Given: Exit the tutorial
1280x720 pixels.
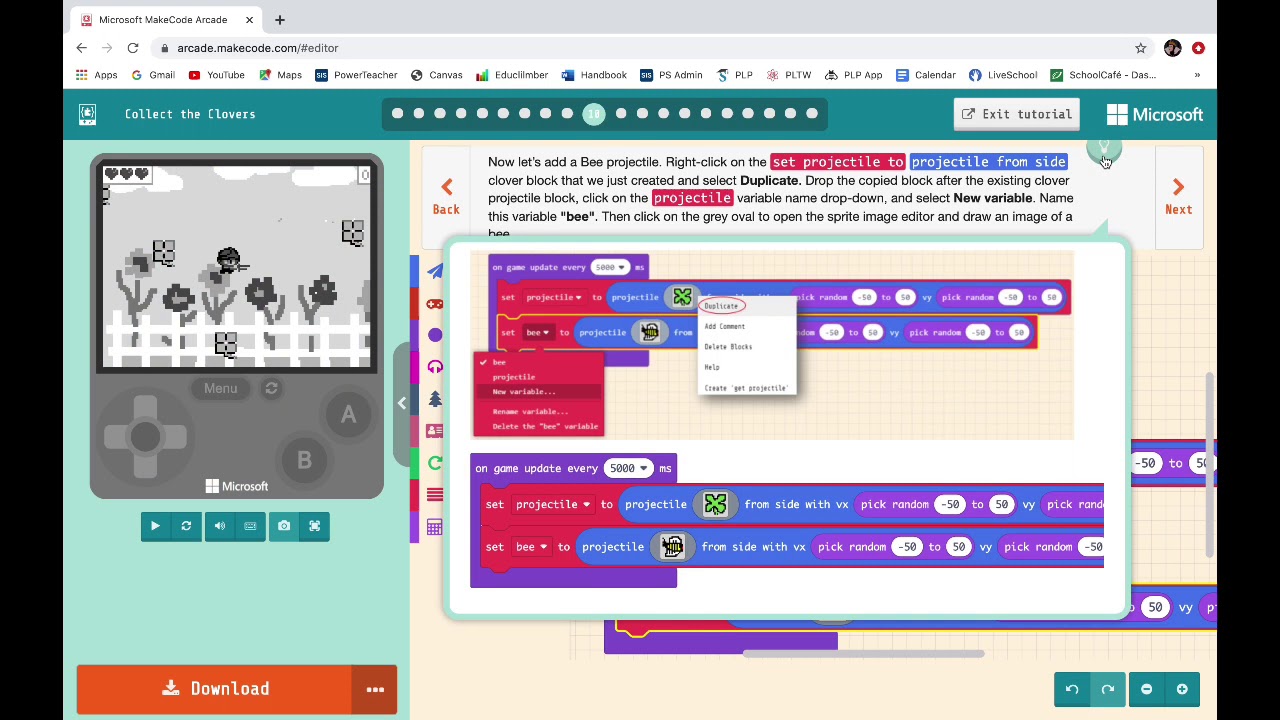Looking at the screenshot, I should tap(1016, 114).
